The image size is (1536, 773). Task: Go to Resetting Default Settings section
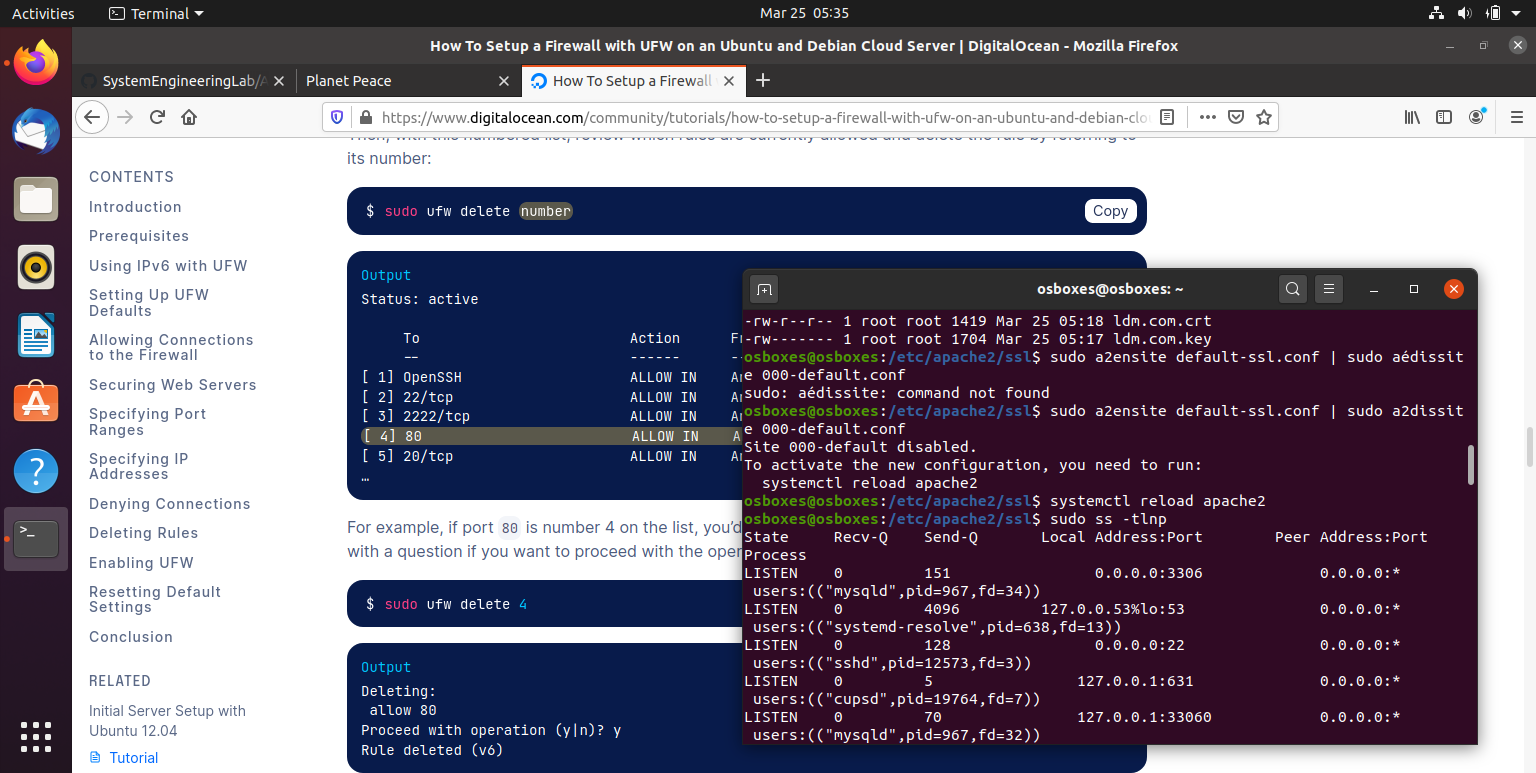coord(155,599)
